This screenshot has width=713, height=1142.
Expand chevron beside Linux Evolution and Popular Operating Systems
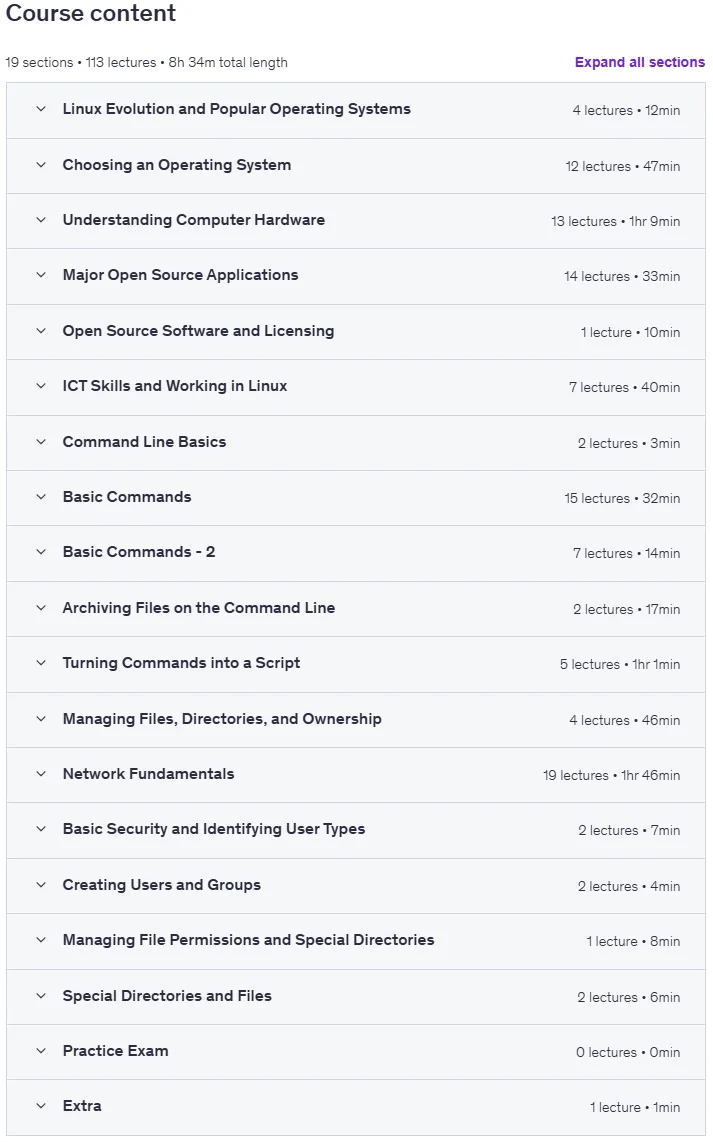tap(41, 109)
